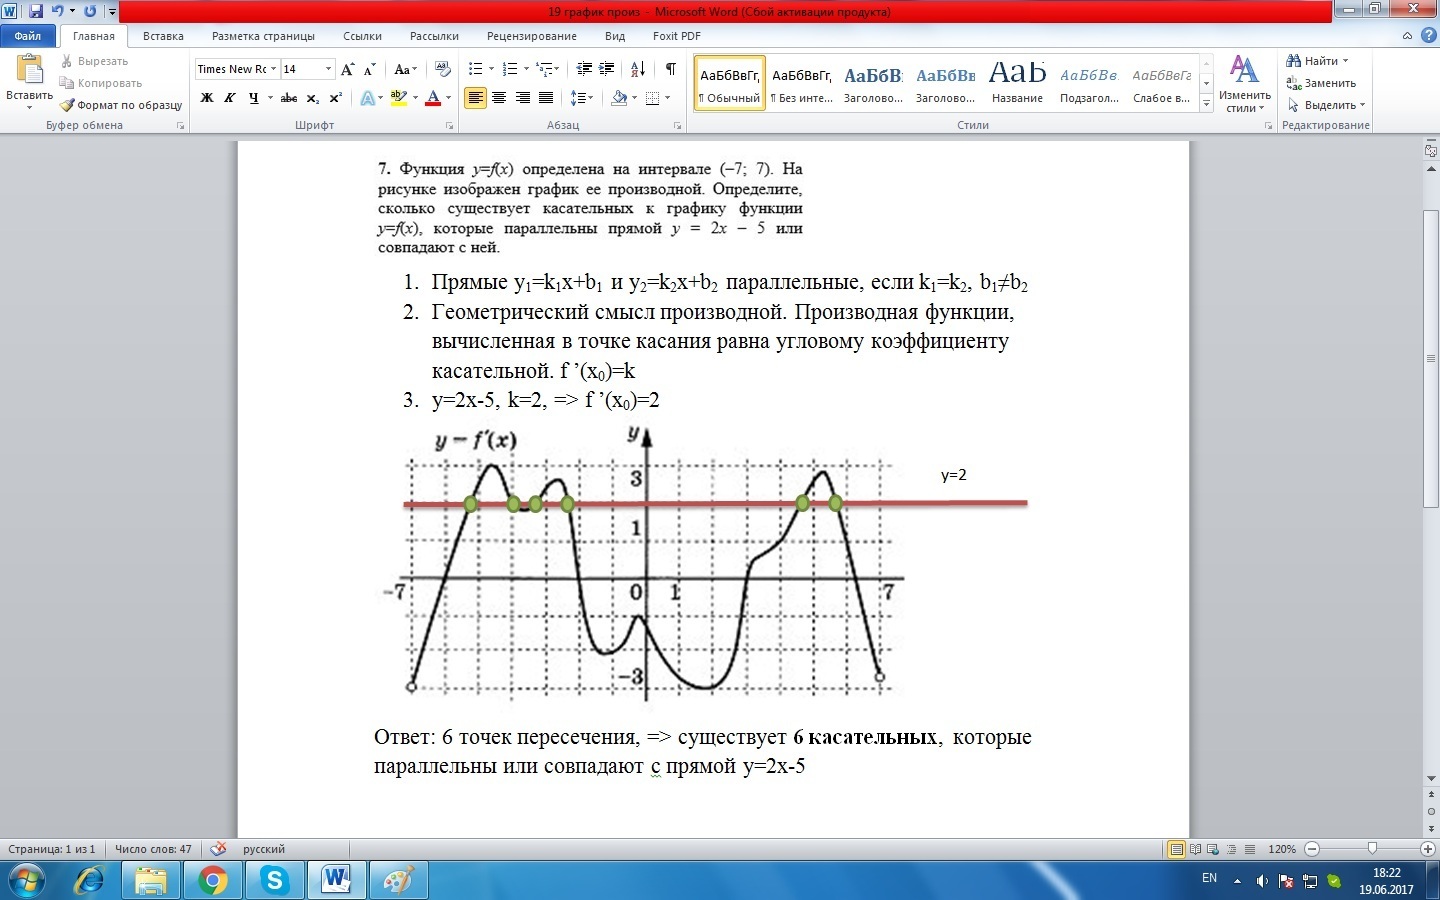Open Internet Explorer from the taskbar
This screenshot has height=900, width=1440.
90,881
